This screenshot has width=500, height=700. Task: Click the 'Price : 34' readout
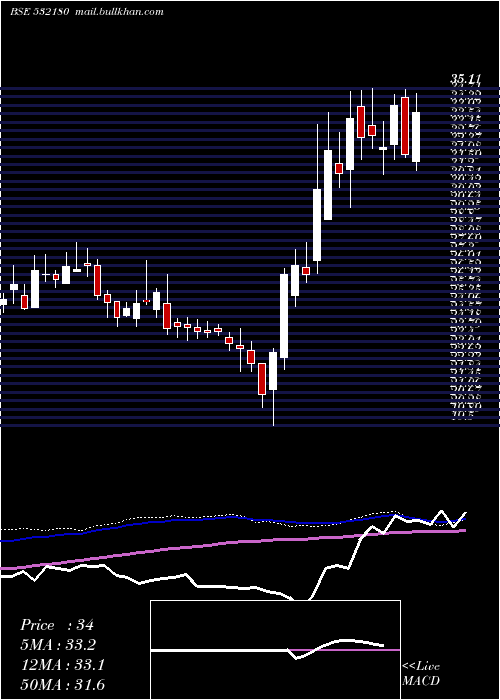click(57, 625)
